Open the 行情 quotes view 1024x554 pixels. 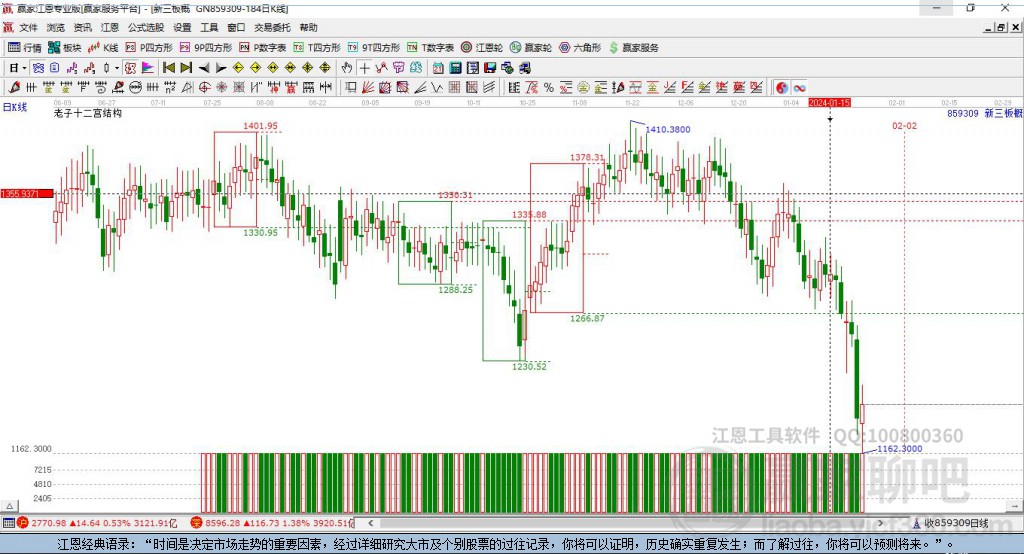(x=24, y=48)
